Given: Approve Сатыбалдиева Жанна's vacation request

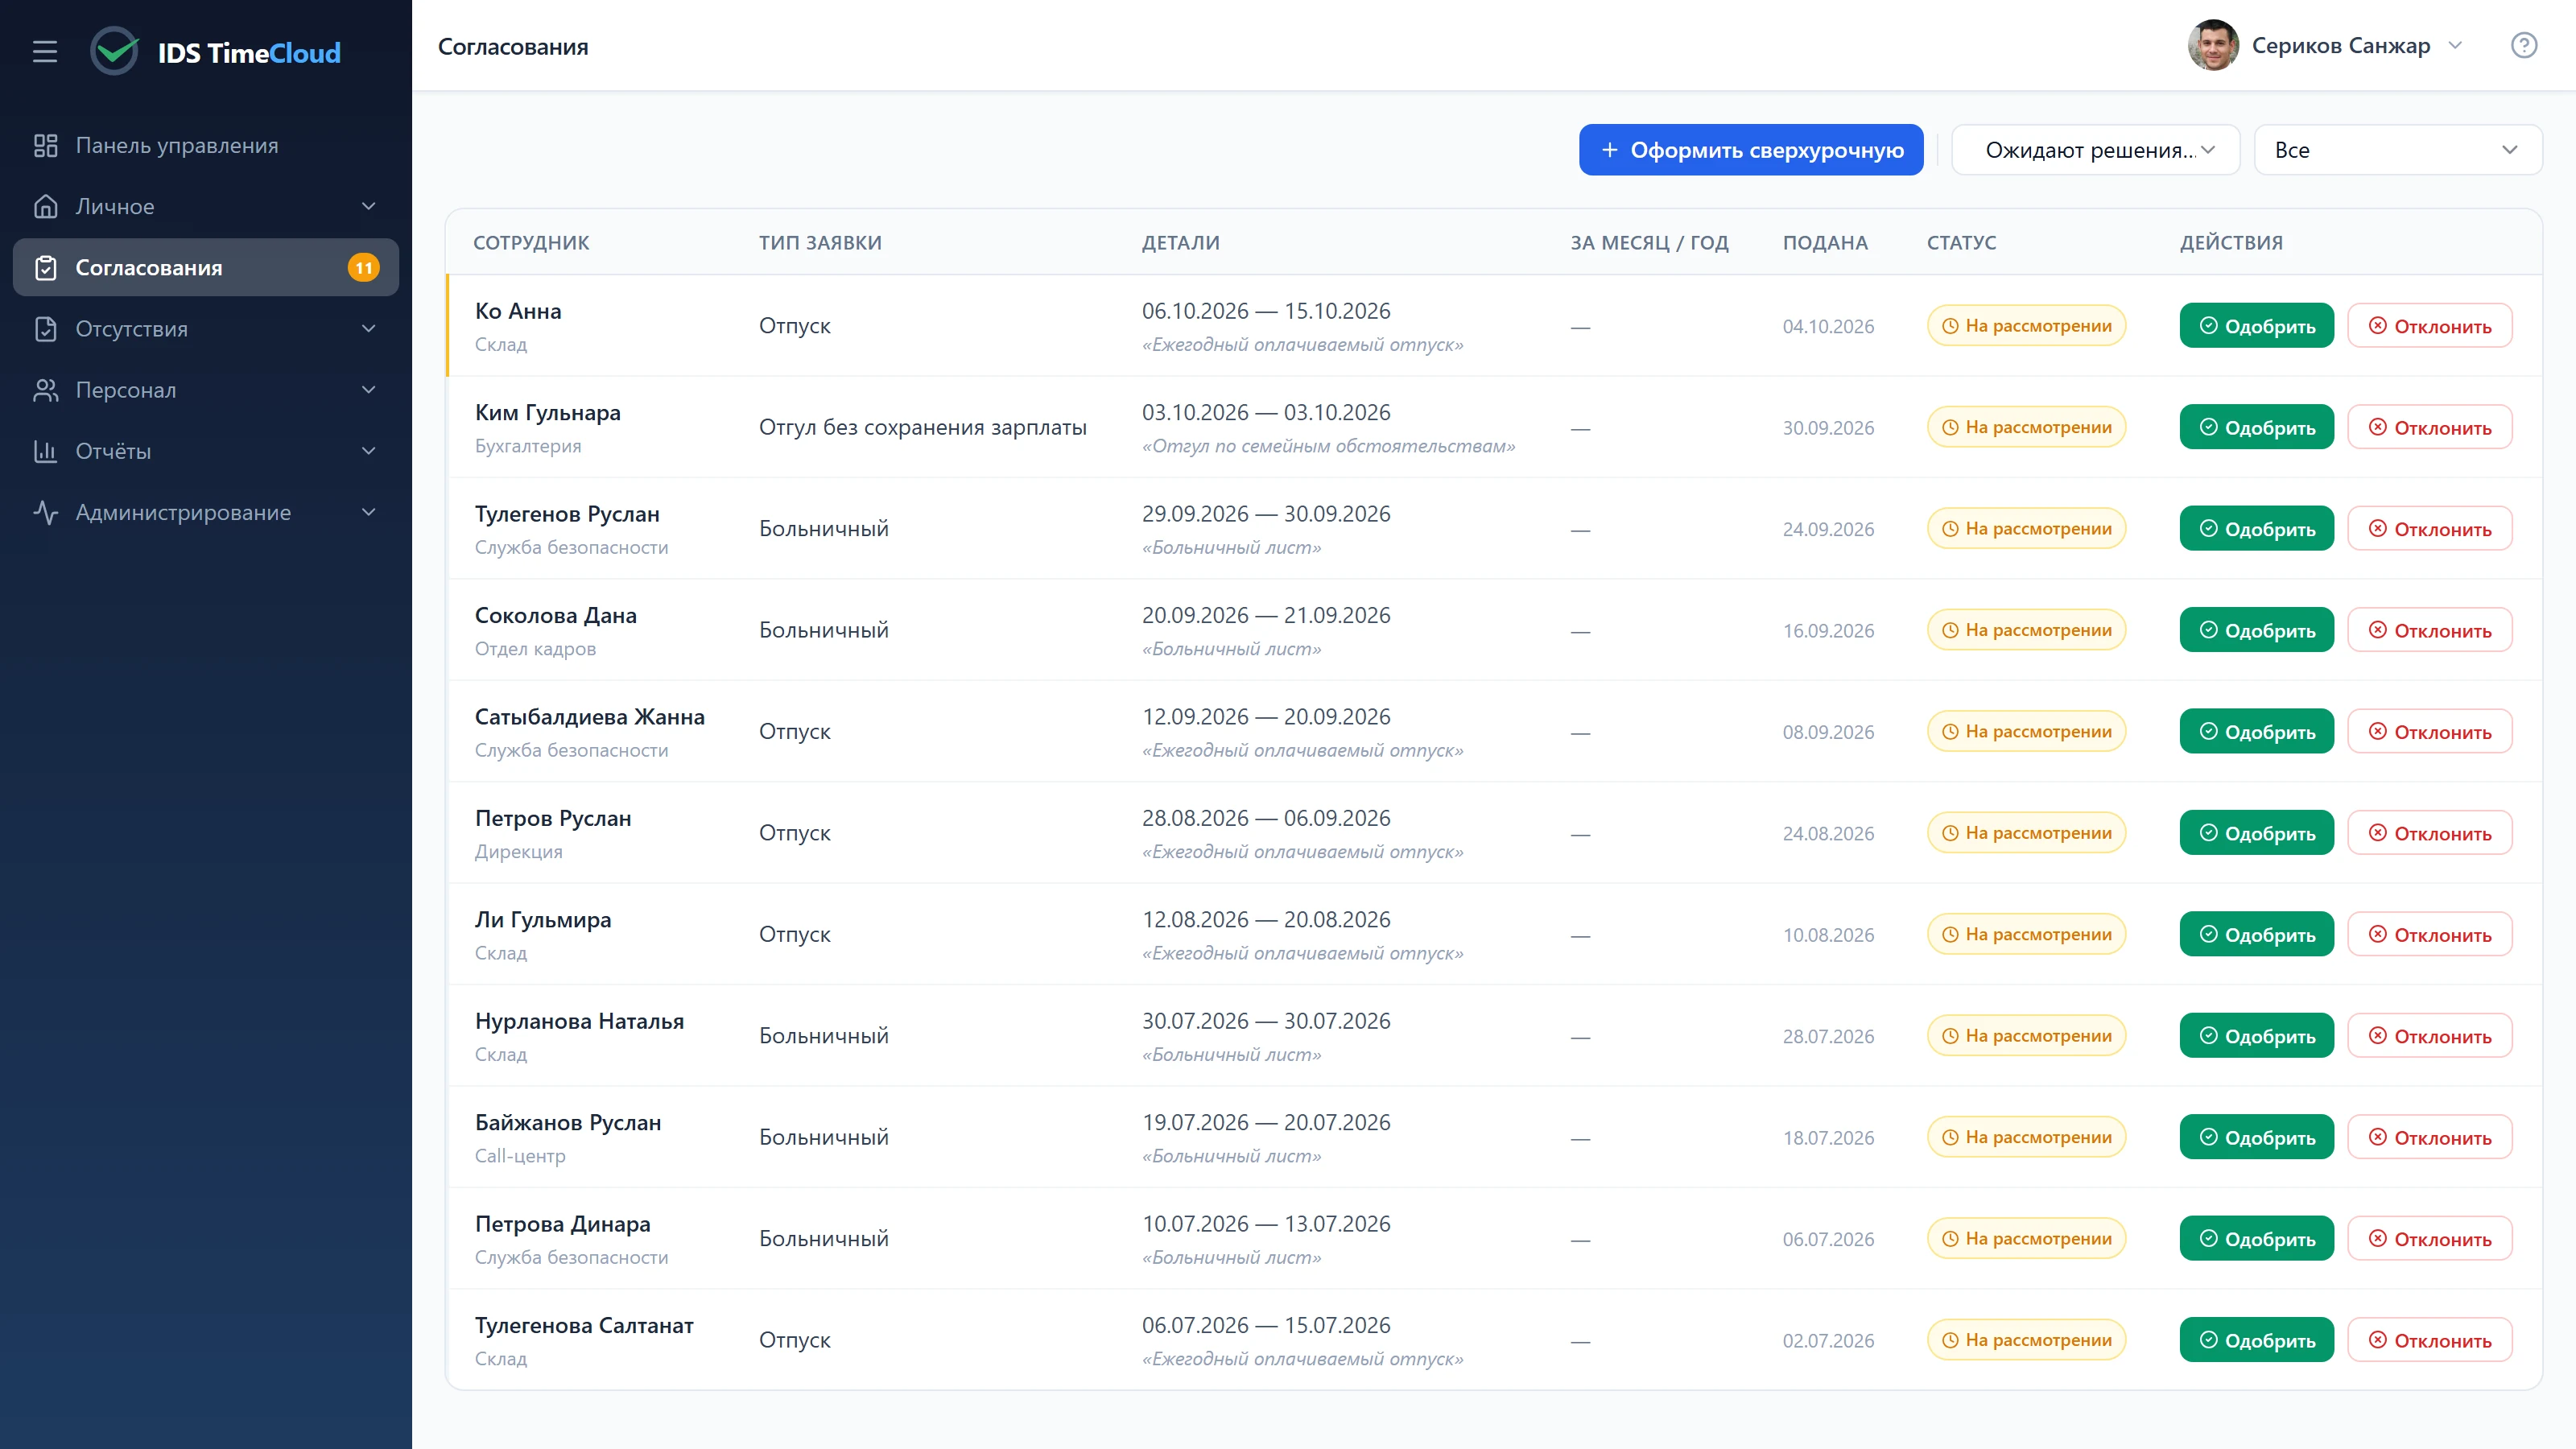Looking at the screenshot, I should [x=2256, y=732].
